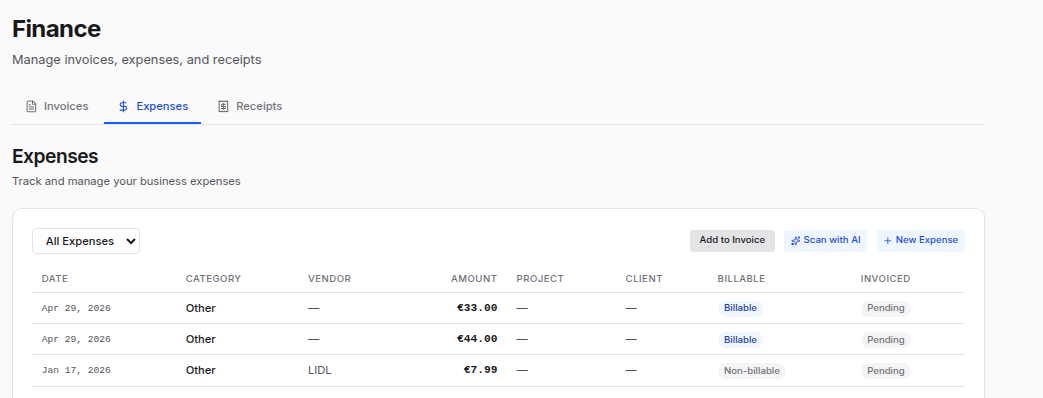Click the Pending badge in the €33.00 row

885,308
